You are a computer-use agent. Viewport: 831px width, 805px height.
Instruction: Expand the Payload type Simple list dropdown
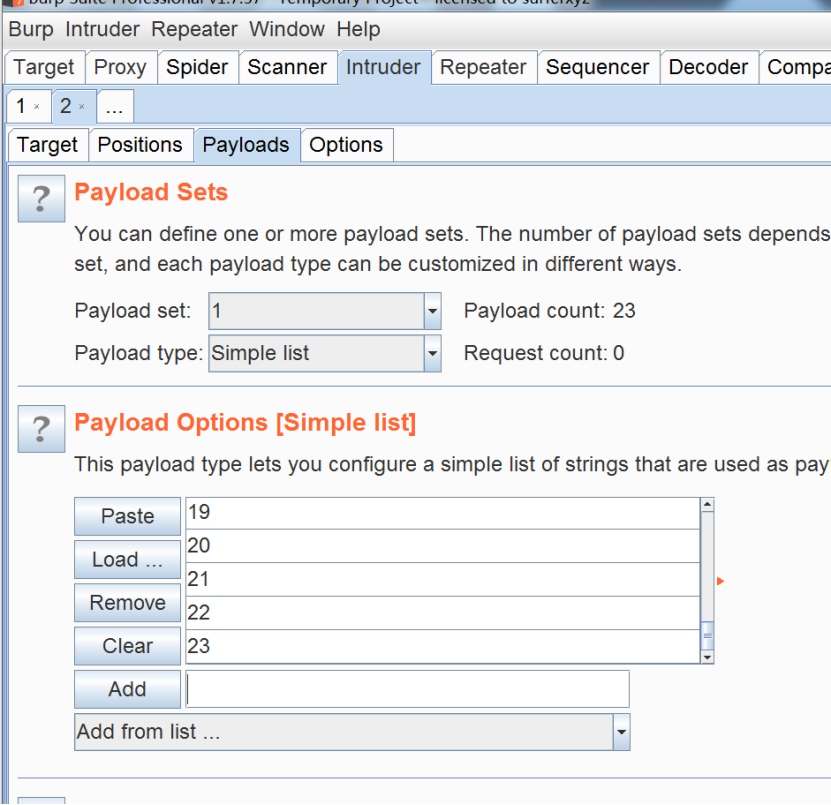432,353
